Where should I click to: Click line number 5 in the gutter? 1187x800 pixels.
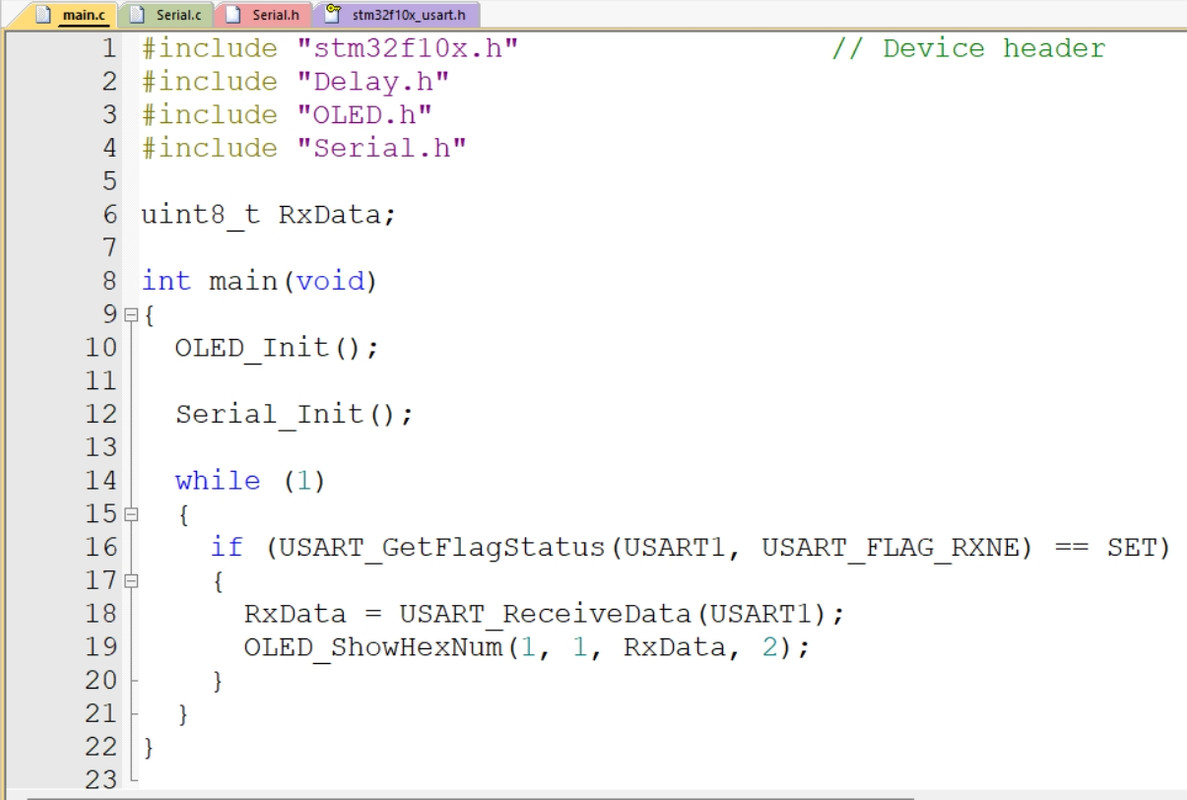click(110, 182)
